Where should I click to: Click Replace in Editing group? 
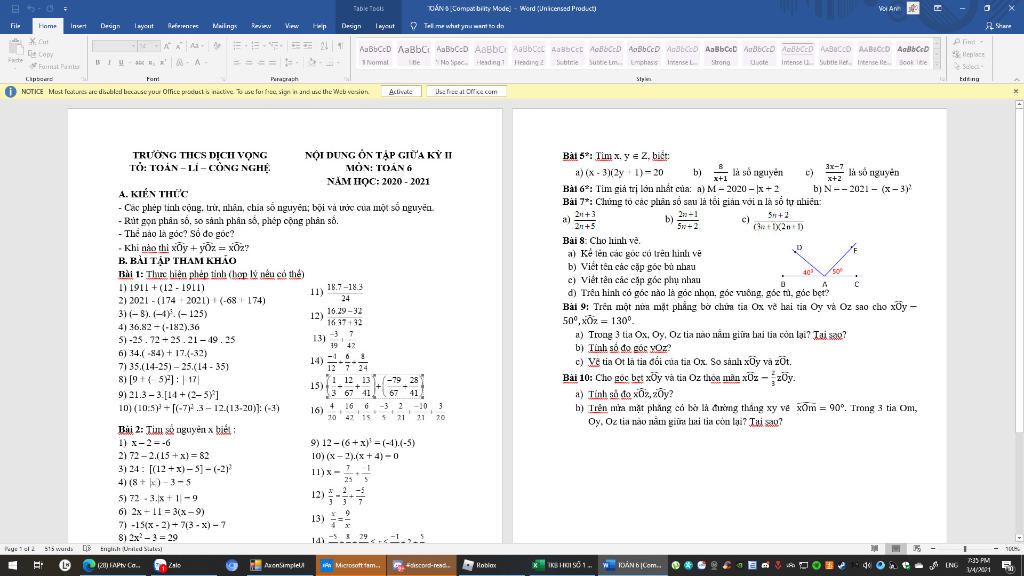[x=968, y=54]
